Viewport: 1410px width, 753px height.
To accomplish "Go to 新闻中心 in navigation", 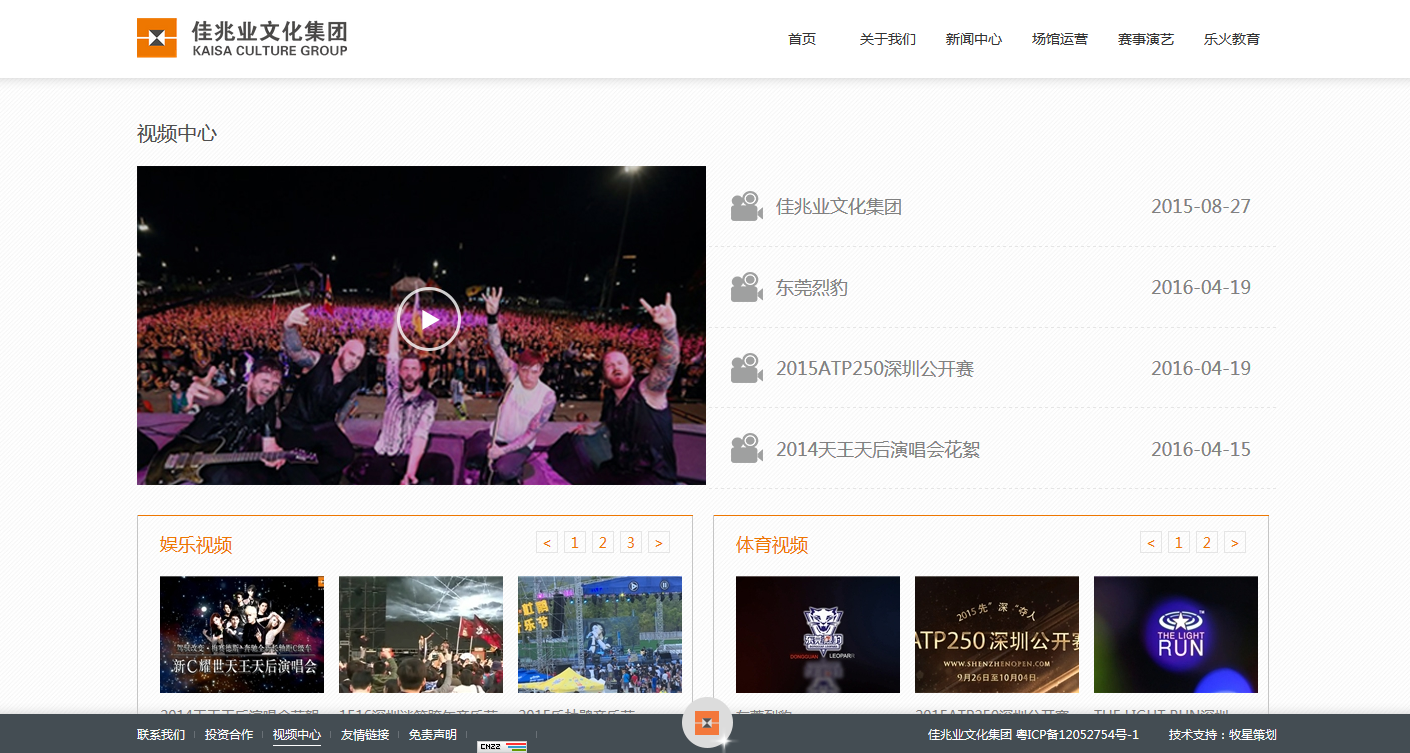I will coord(974,39).
